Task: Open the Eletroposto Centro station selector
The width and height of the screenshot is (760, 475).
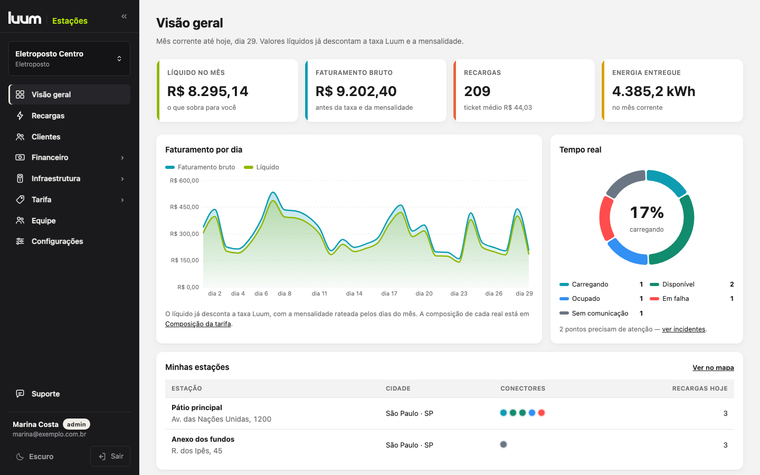Action: tap(69, 59)
